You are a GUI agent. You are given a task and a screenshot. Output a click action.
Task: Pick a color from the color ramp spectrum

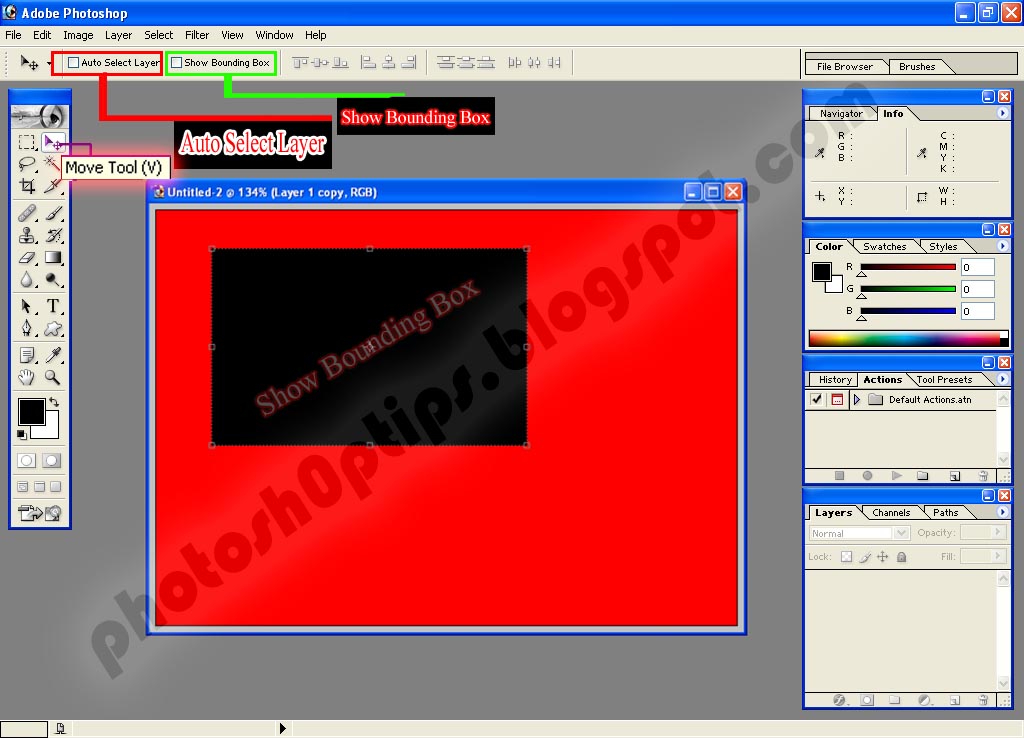(905, 339)
